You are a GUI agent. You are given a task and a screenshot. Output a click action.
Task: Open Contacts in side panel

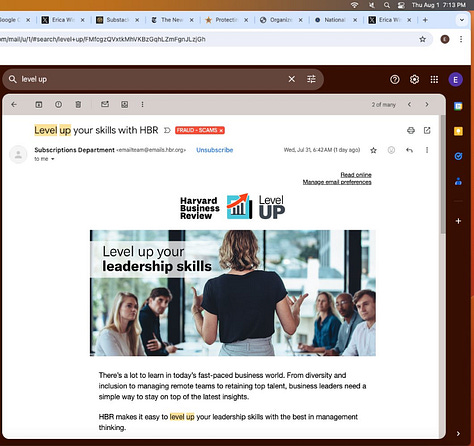(458, 181)
